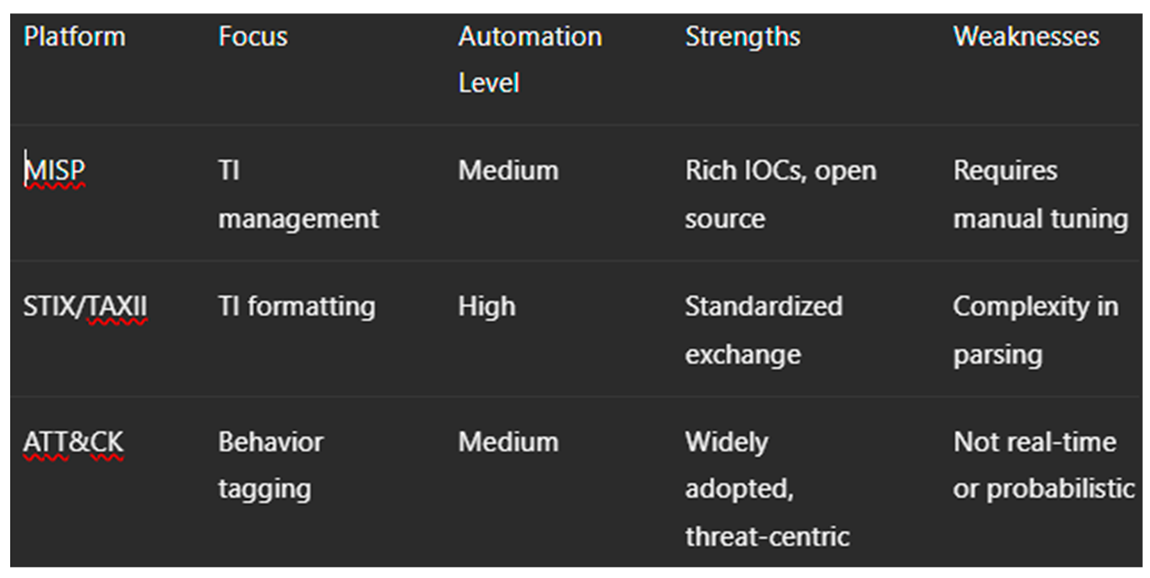This screenshot has height=578, width=1150.
Task: Click the Requires manual tuning cell
Action: (1040, 194)
